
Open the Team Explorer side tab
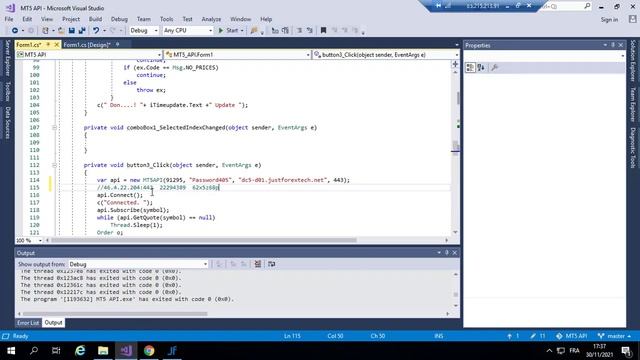(633, 104)
